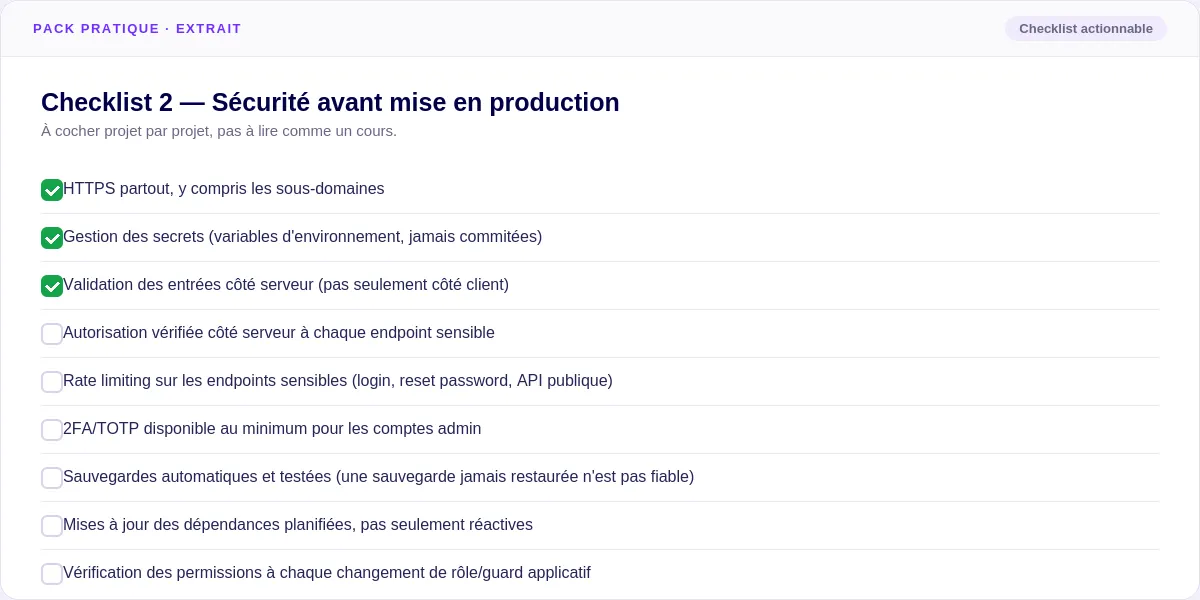Tick the Sauvegardes automatiques checkbox
Screen dimensions: 1200x600
[52, 478]
